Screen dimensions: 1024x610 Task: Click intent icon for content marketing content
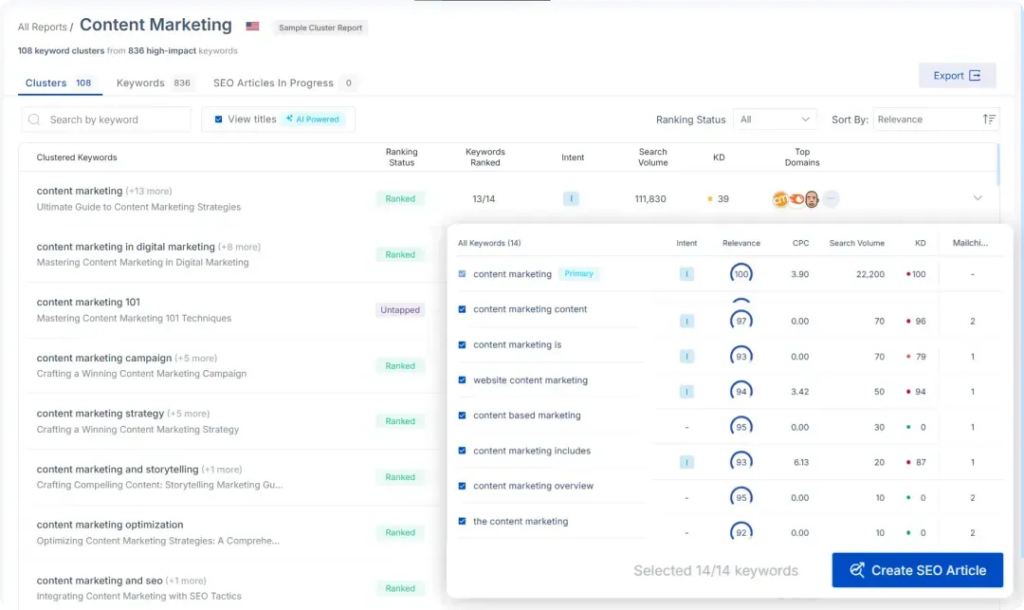pyautogui.click(x=686, y=321)
